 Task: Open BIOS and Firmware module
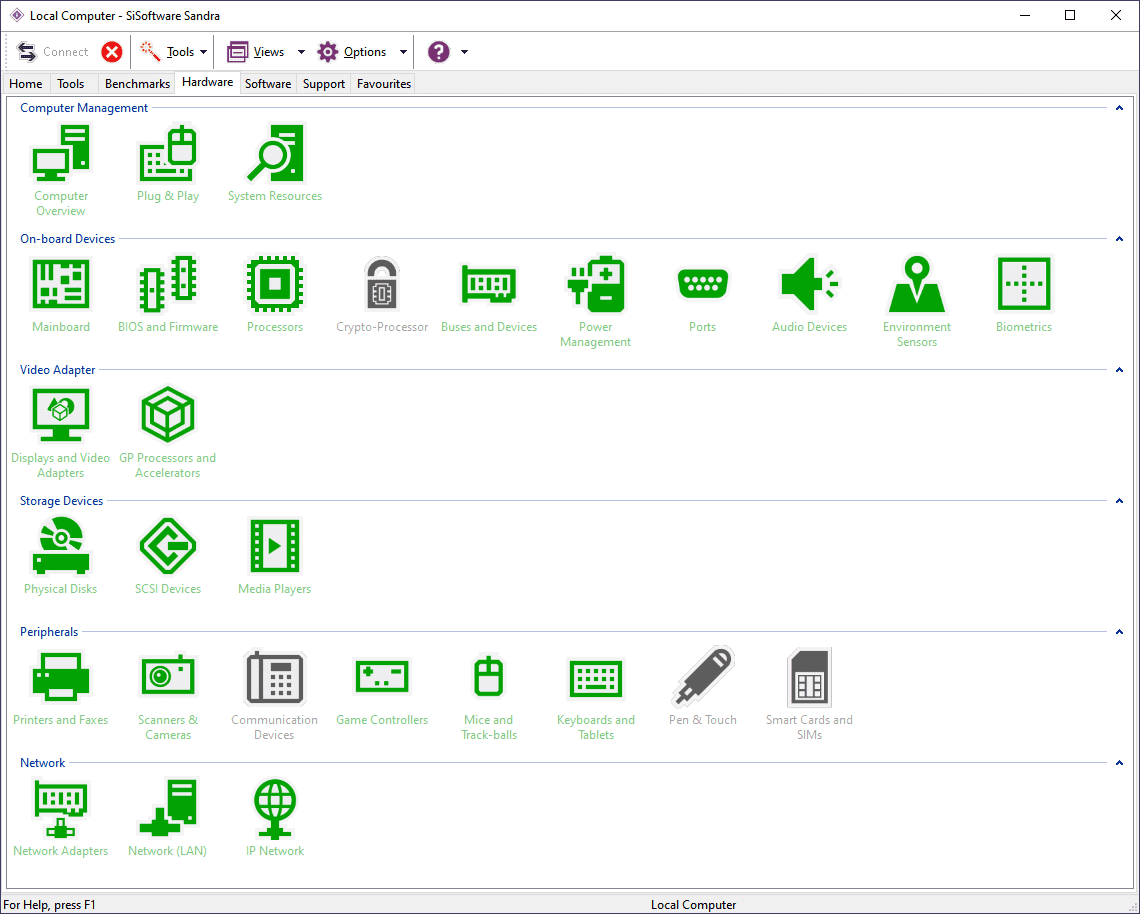[x=168, y=293]
